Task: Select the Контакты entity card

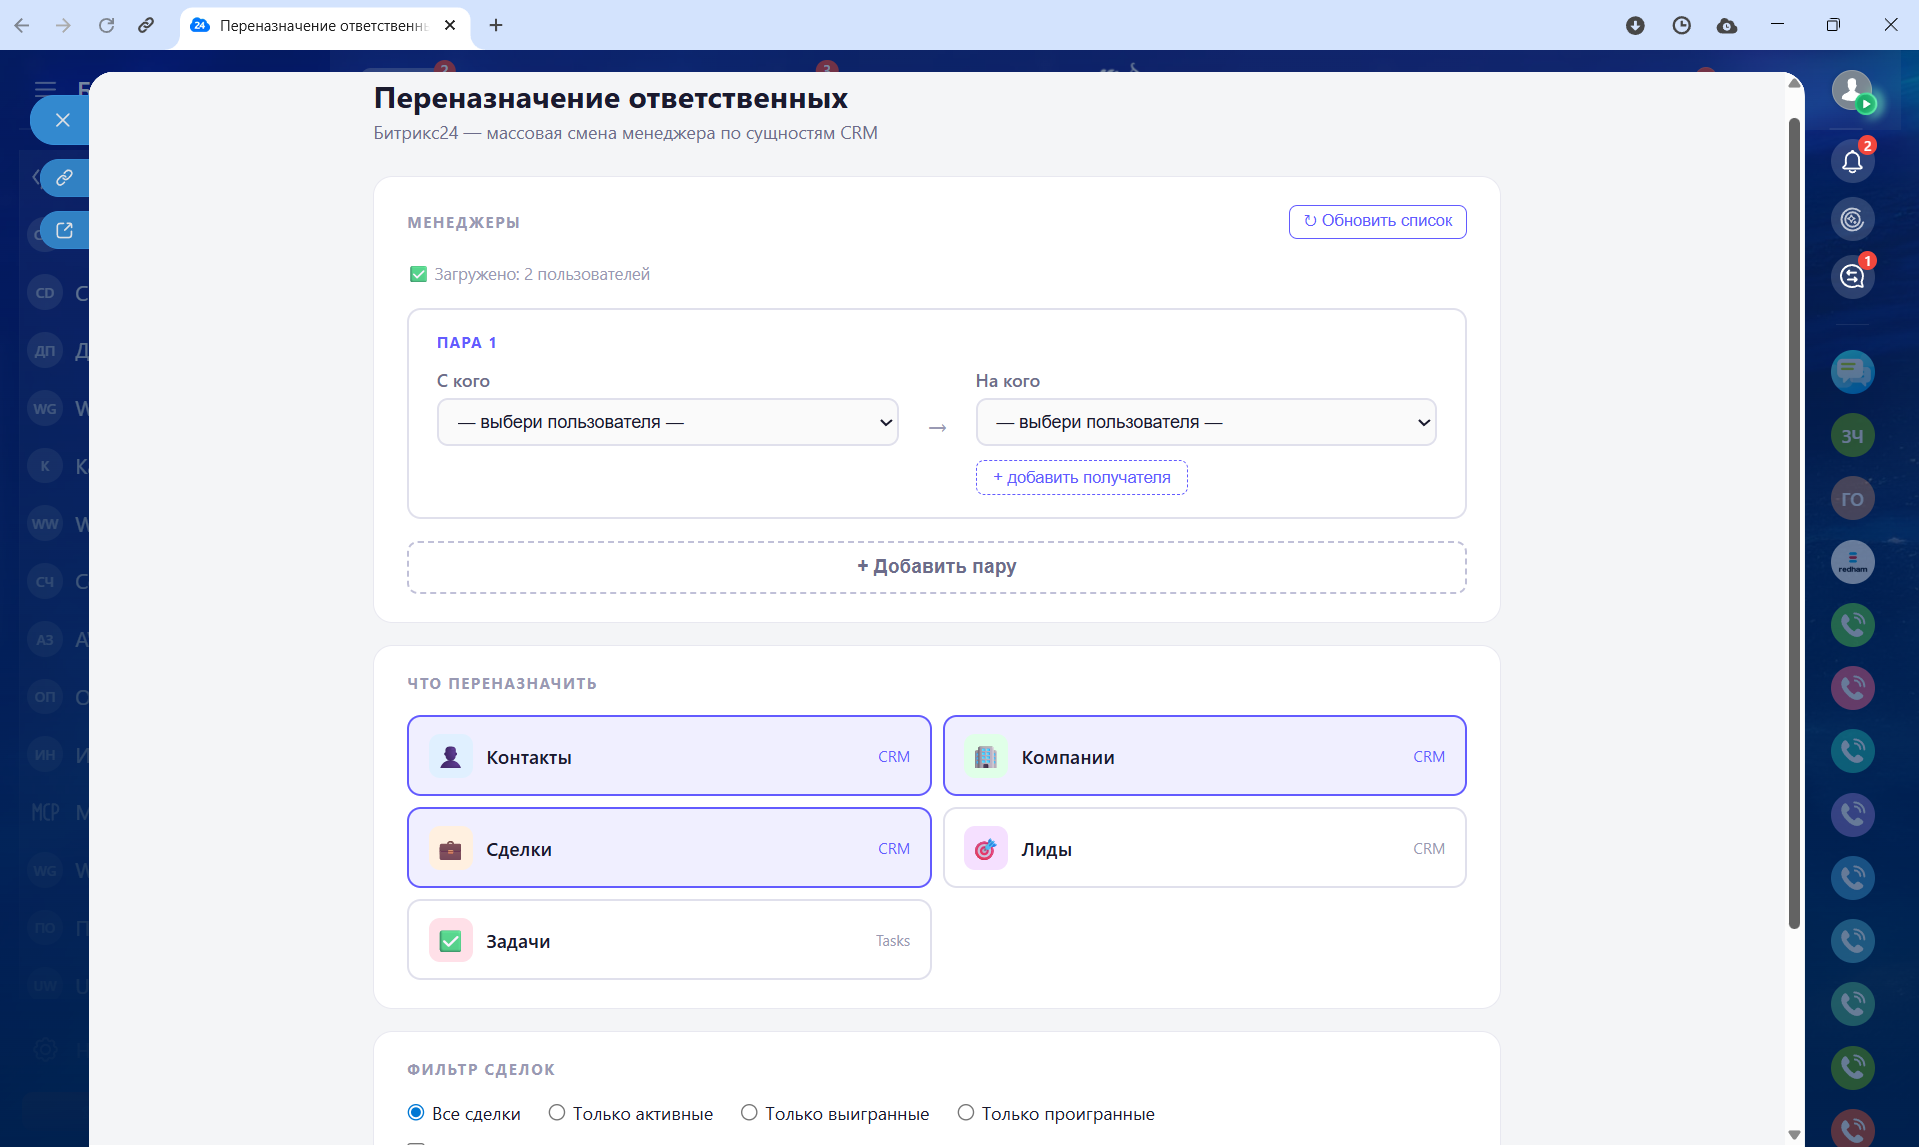Action: (668, 756)
